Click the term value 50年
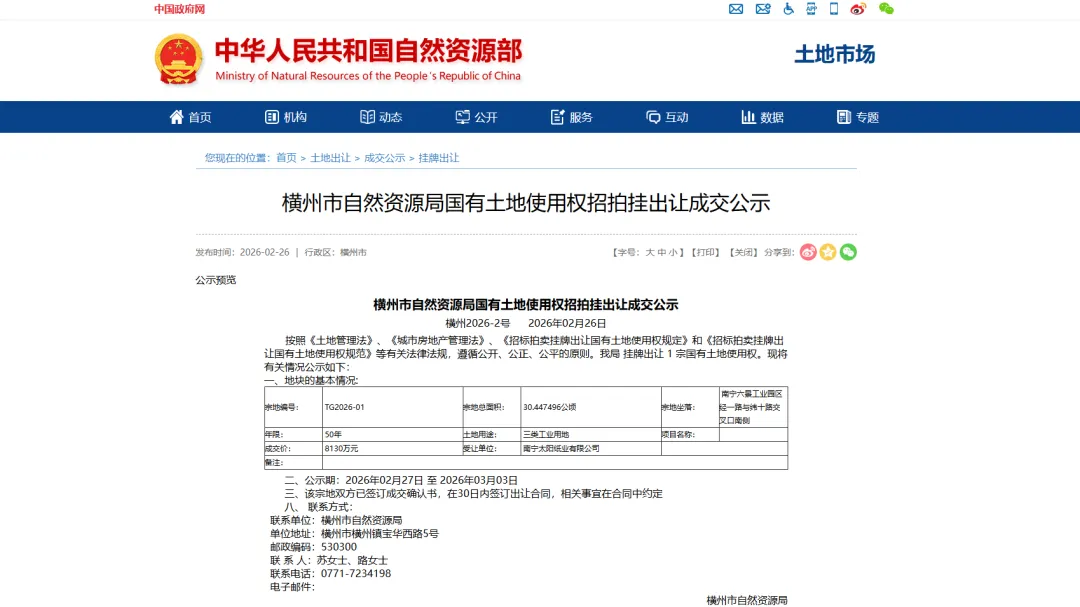 (333, 435)
